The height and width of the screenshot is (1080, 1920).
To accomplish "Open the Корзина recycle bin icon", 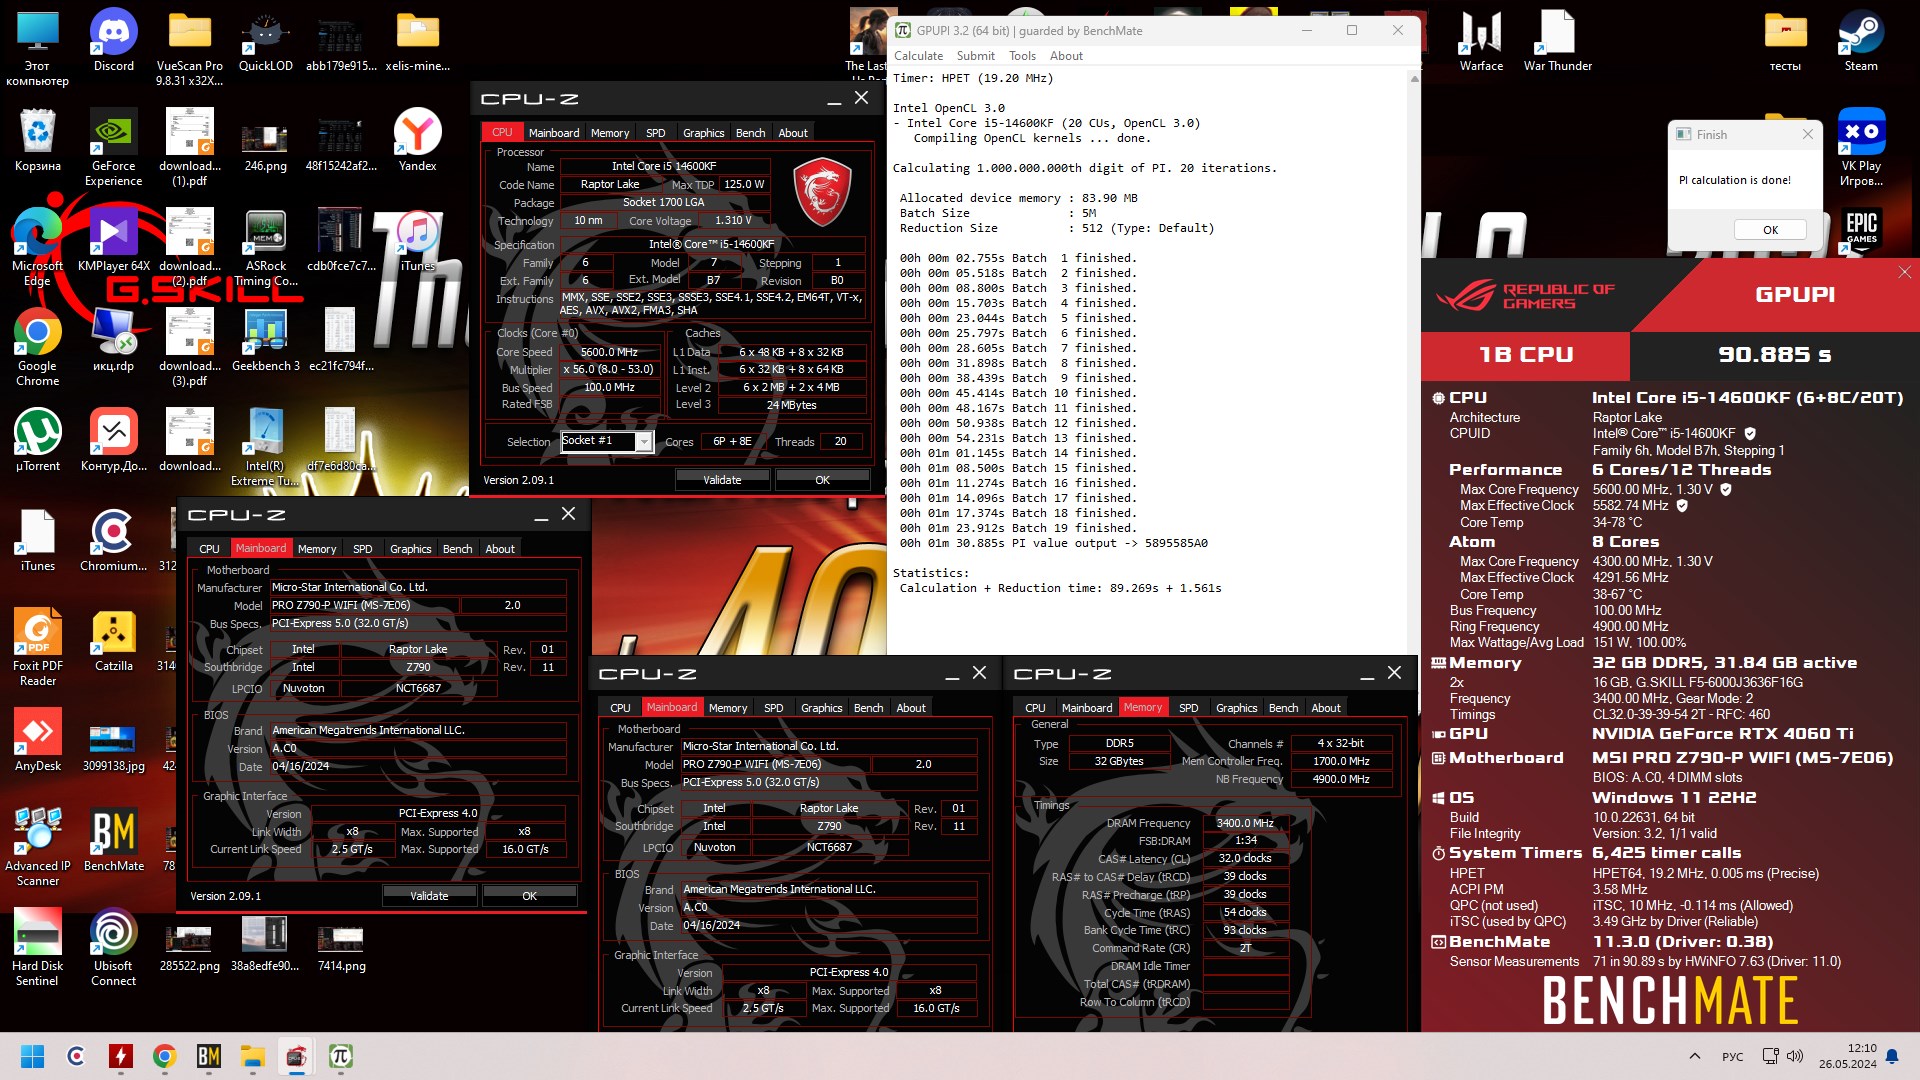I will click(x=37, y=140).
